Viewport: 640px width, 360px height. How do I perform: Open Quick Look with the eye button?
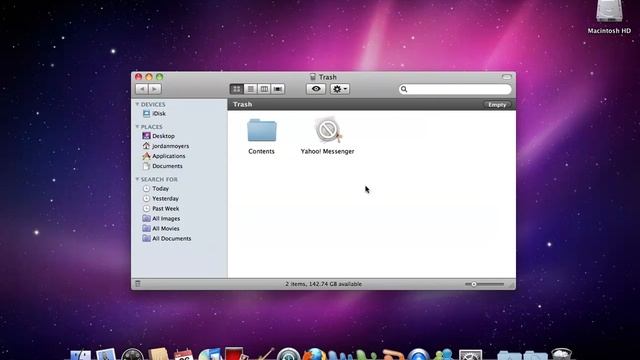click(x=316, y=89)
